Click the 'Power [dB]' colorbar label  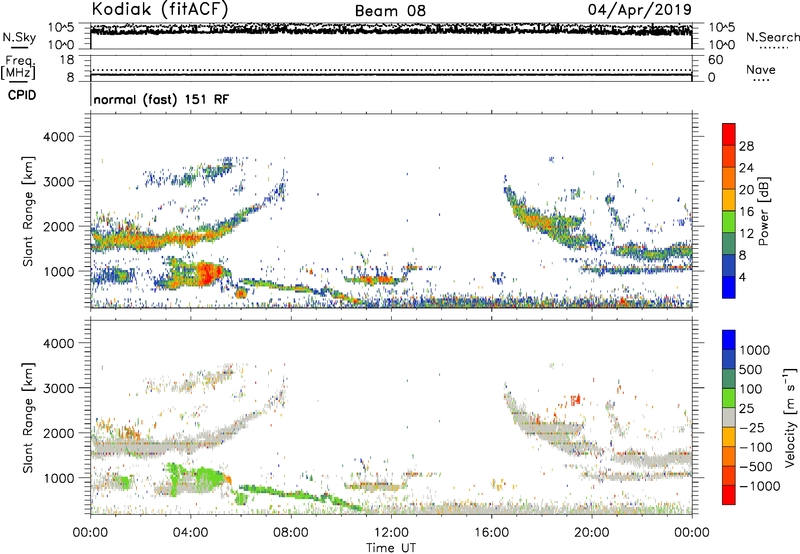[x=764, y=211]
